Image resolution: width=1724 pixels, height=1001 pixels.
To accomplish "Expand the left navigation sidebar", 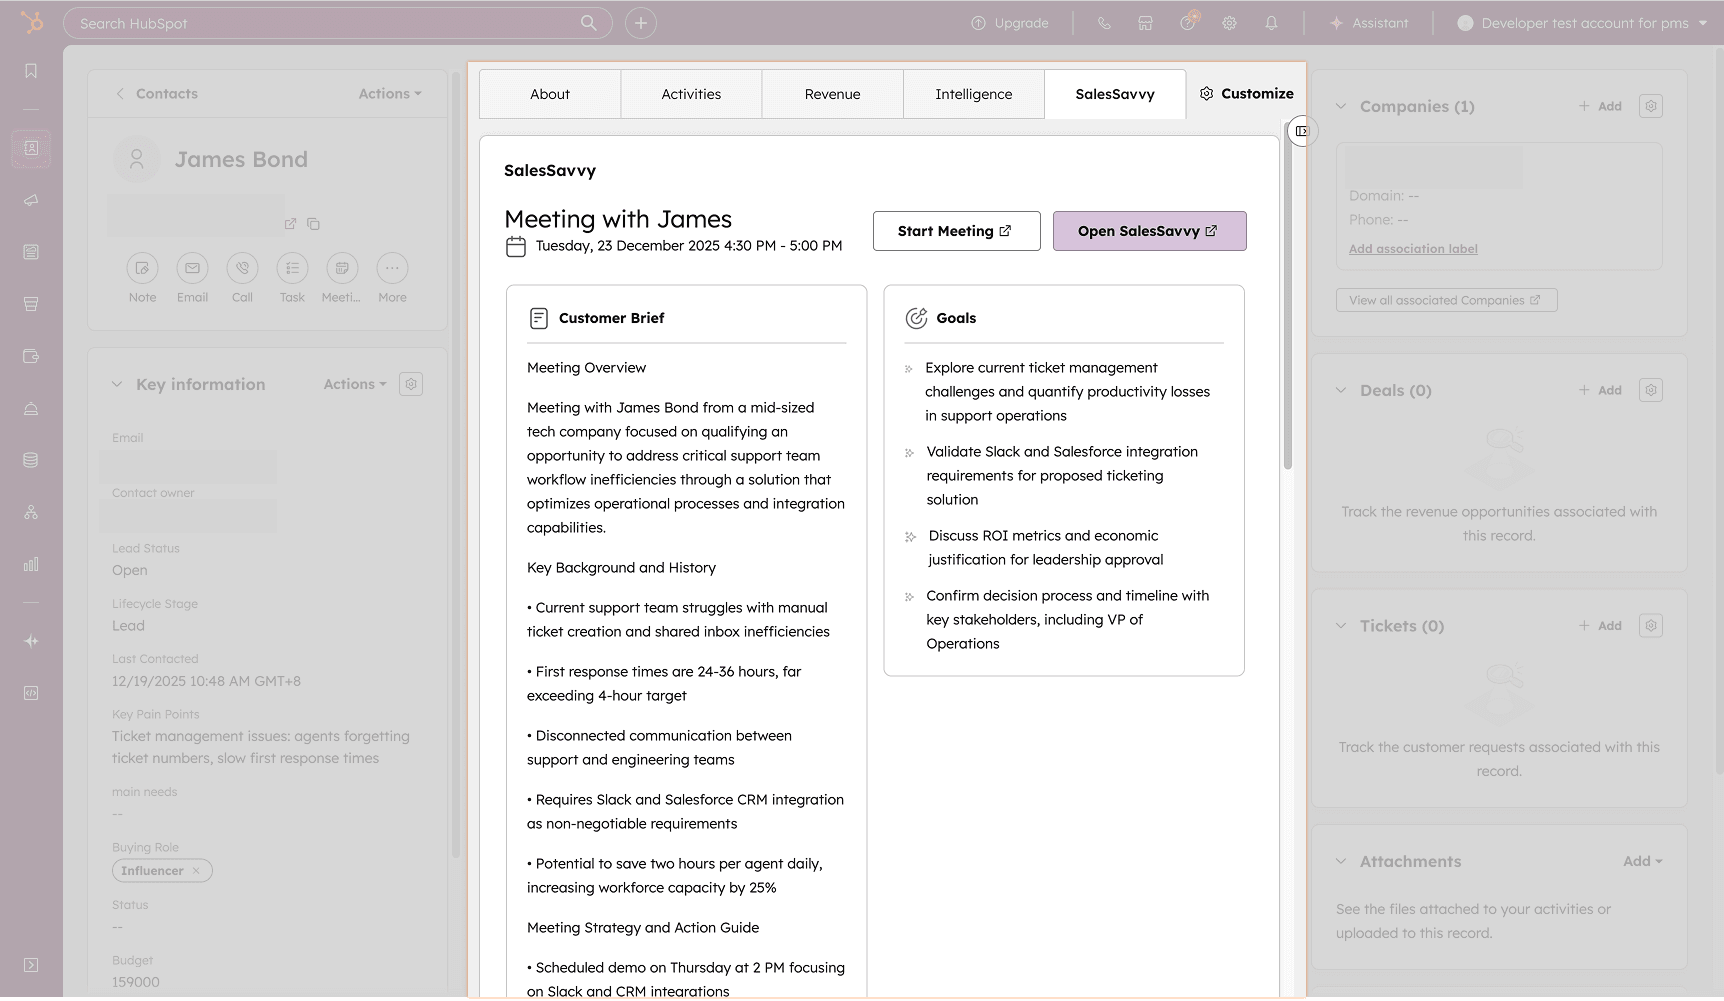I will coord(31,965).
